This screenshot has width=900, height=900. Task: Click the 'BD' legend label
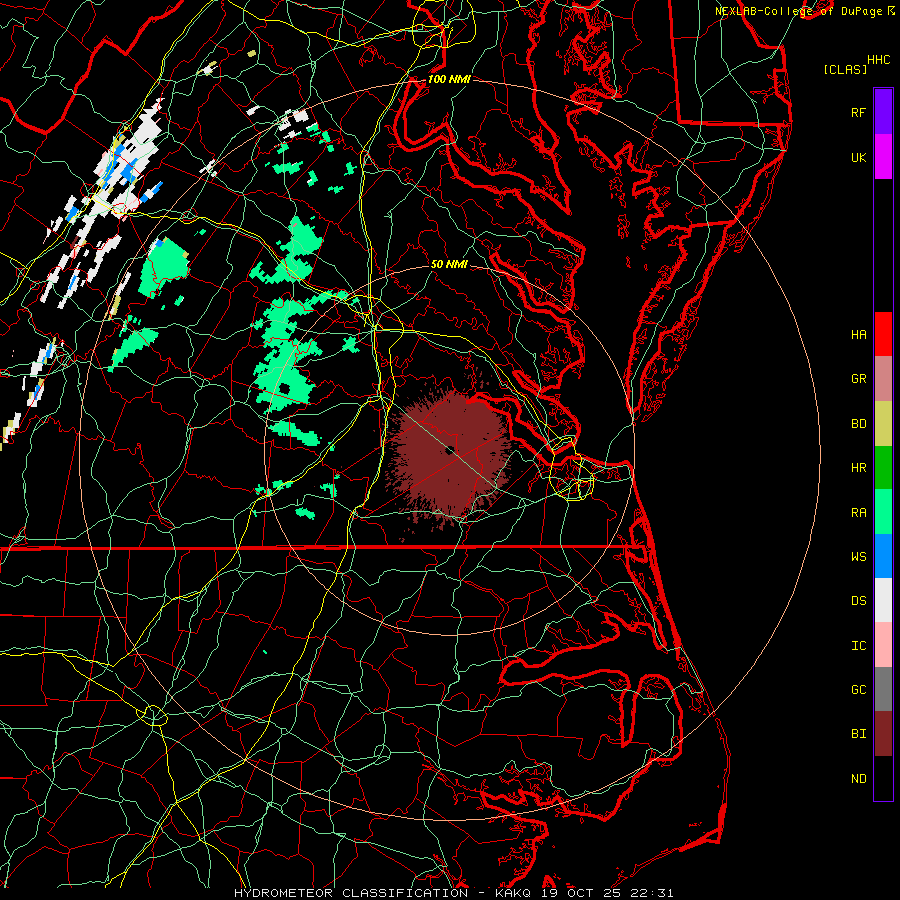point(858,424)
